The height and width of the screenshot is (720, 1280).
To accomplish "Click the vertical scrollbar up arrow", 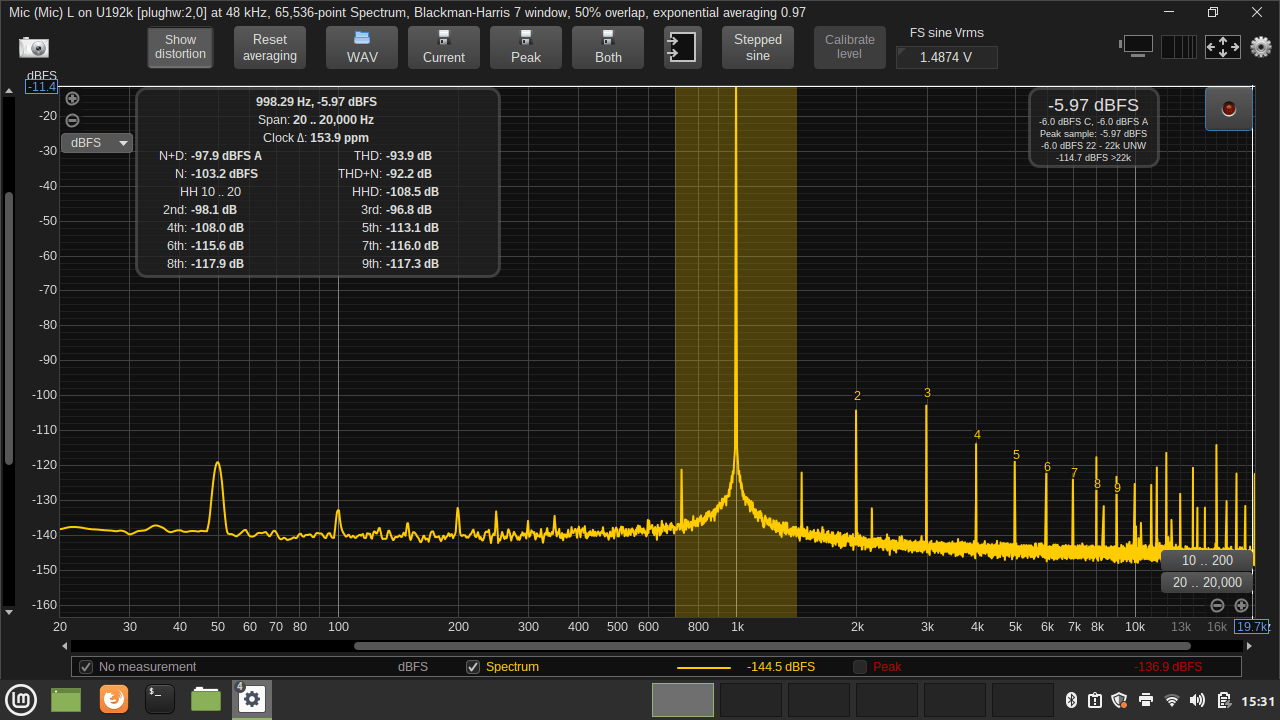I will coord(9,90).
